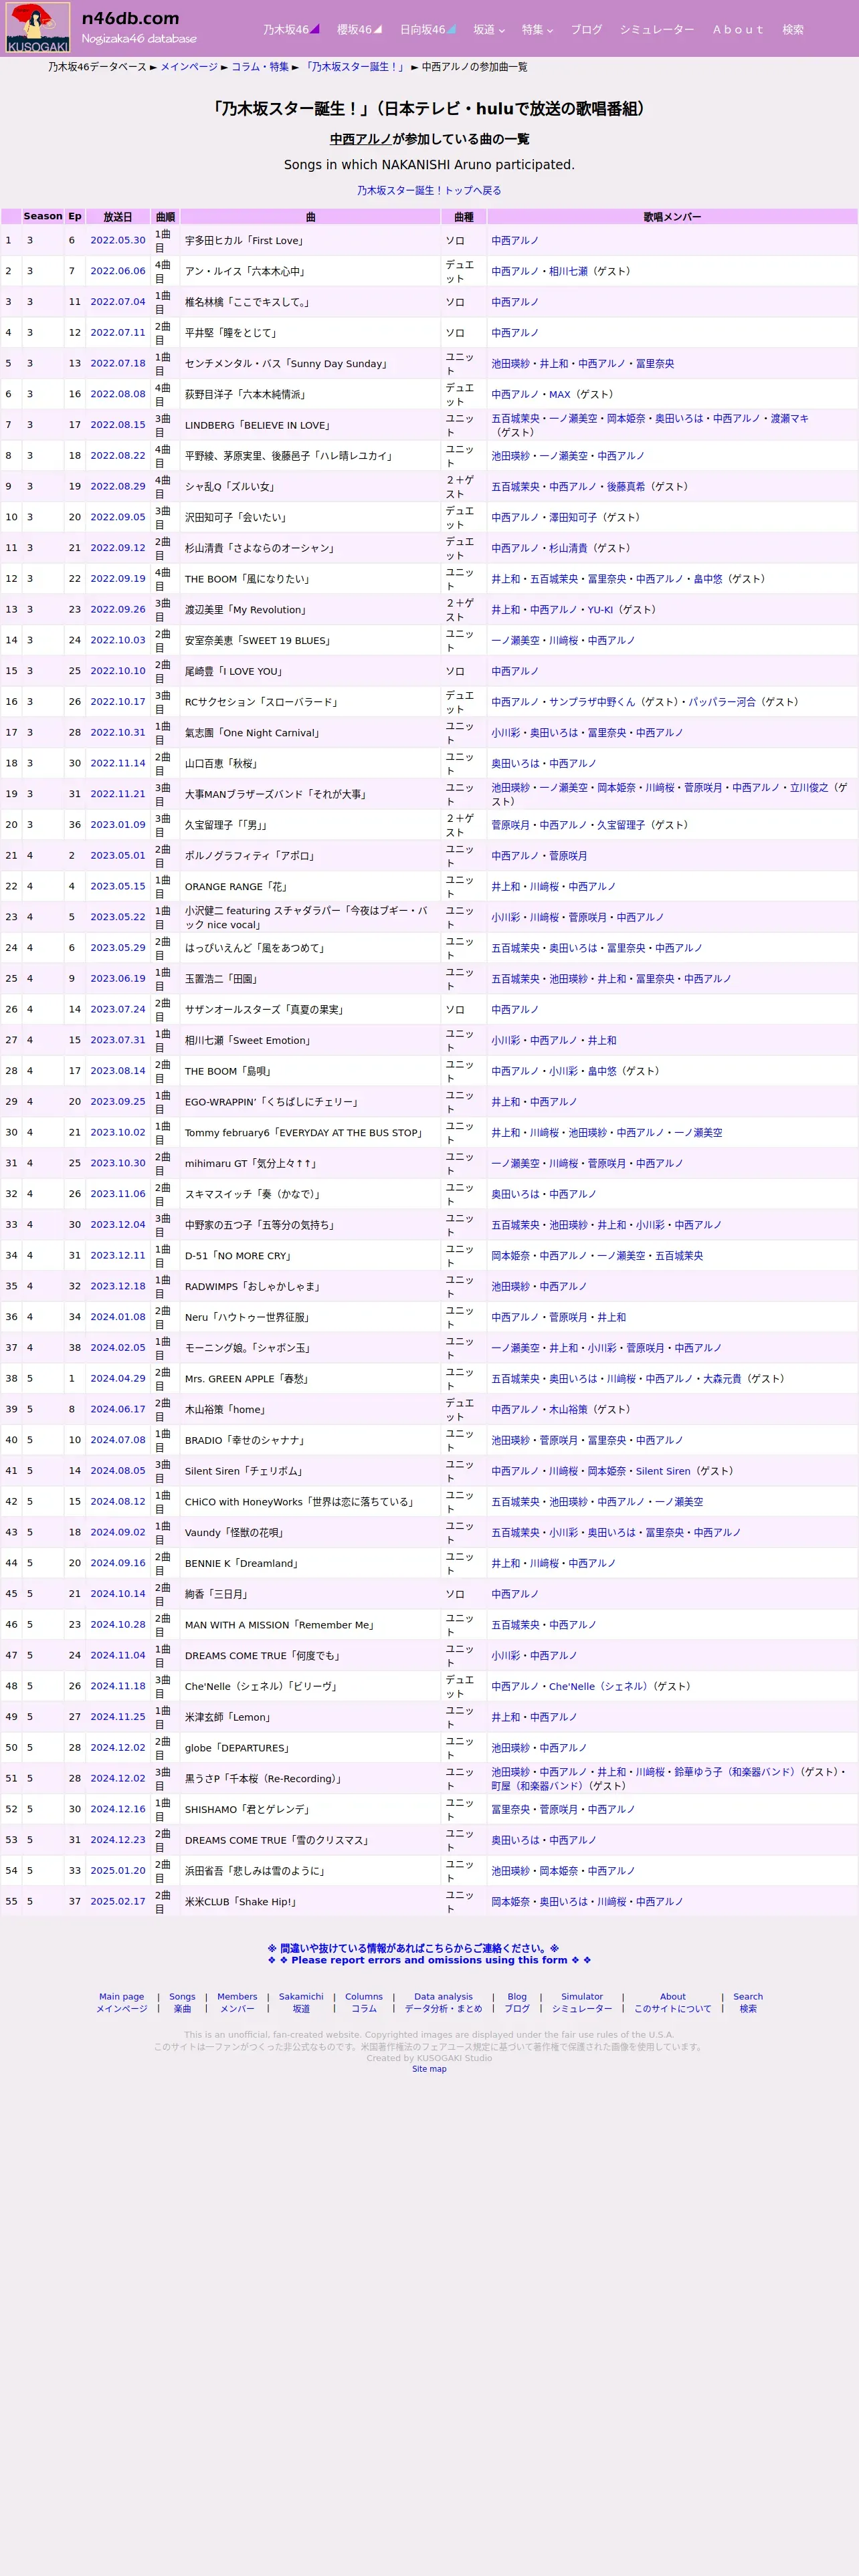
Task: Click the 歌唱メンバー column header
Action: click(x=672, y=216)
